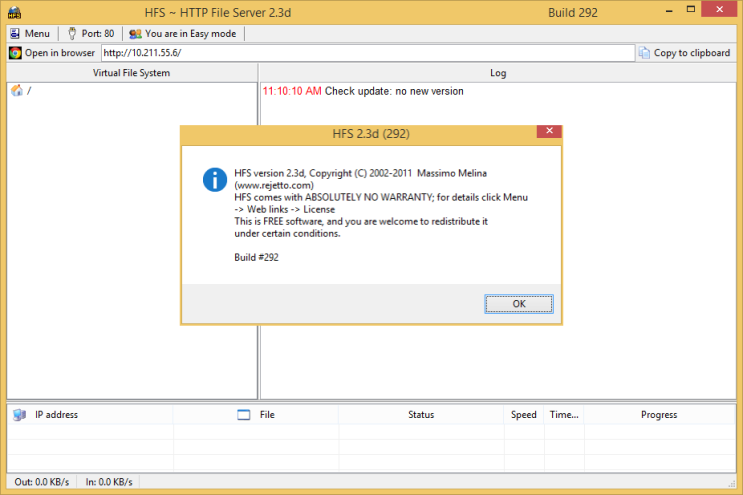Screen dimensions: 743x495
Task: Click the Status column header
Action: [x=421, y=414]
